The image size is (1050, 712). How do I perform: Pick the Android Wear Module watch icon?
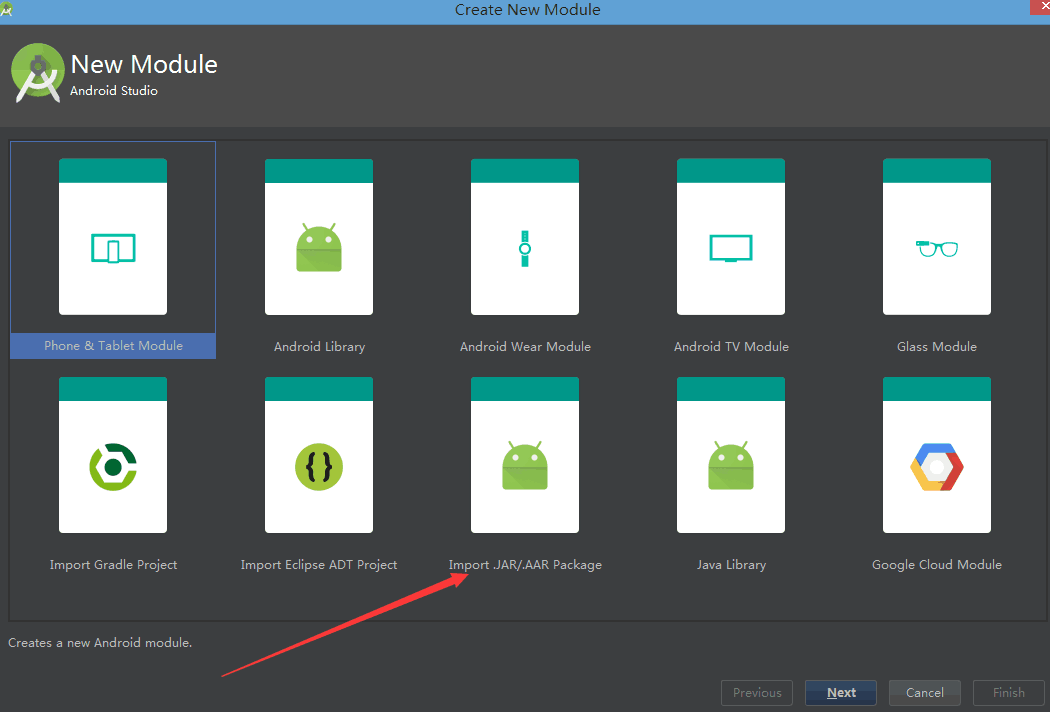[x=525, y=248]
